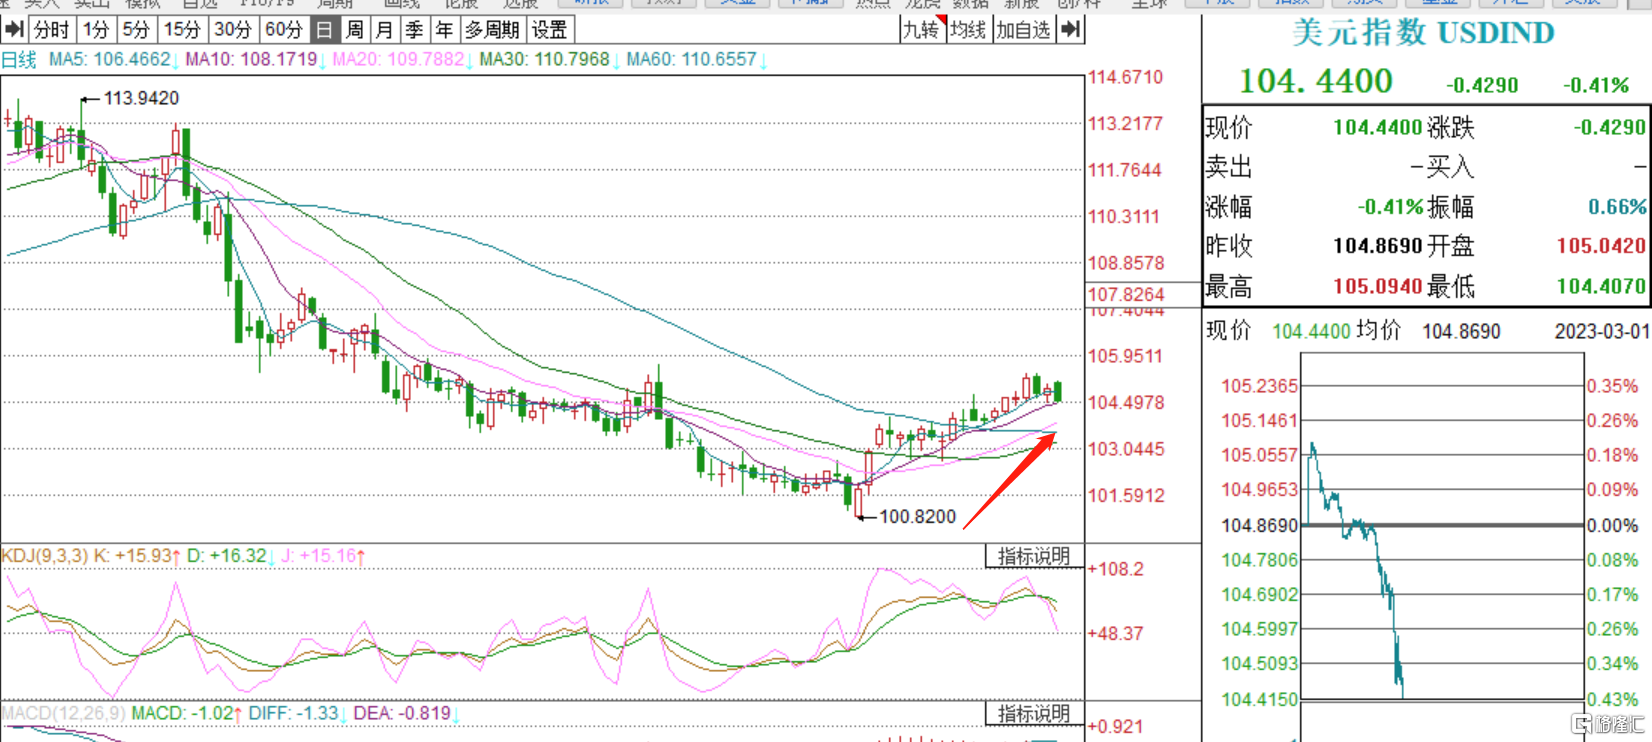Click the 114.6710 price axis label
Viewport: 1652px width, 742px height.
[x=1126, y=78]
